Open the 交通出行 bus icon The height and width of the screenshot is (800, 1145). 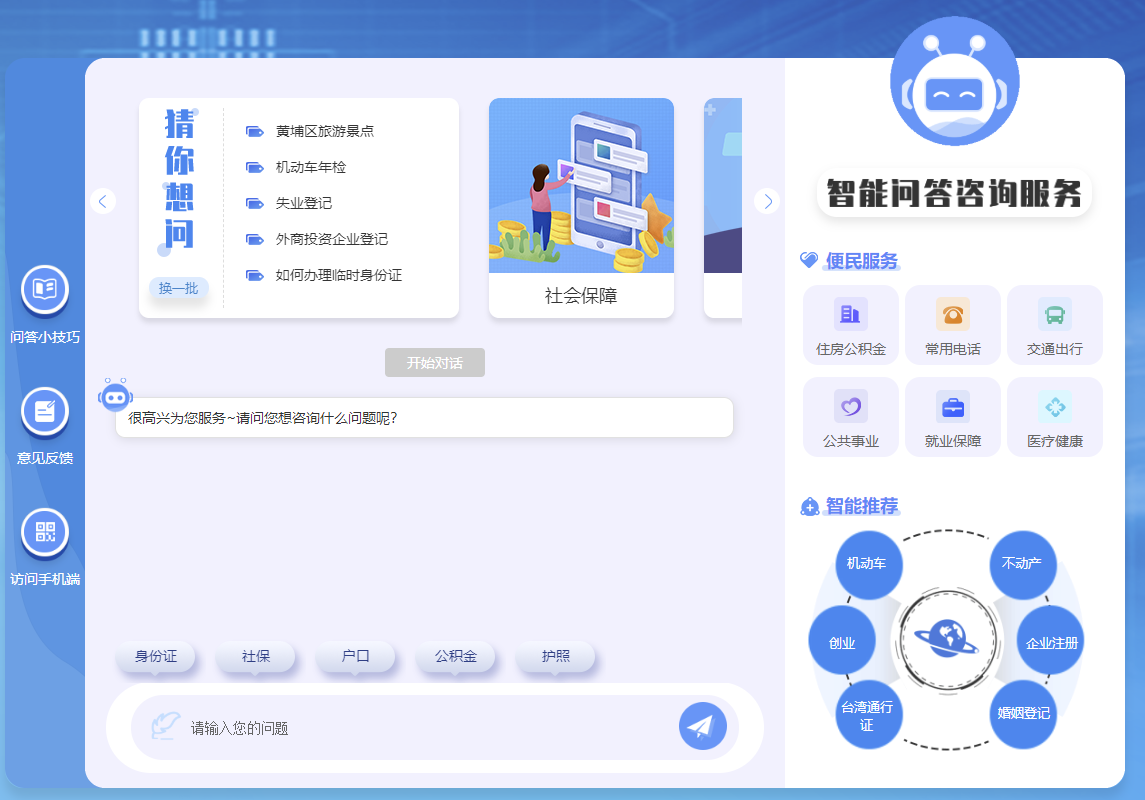[x=1055, y=315]
